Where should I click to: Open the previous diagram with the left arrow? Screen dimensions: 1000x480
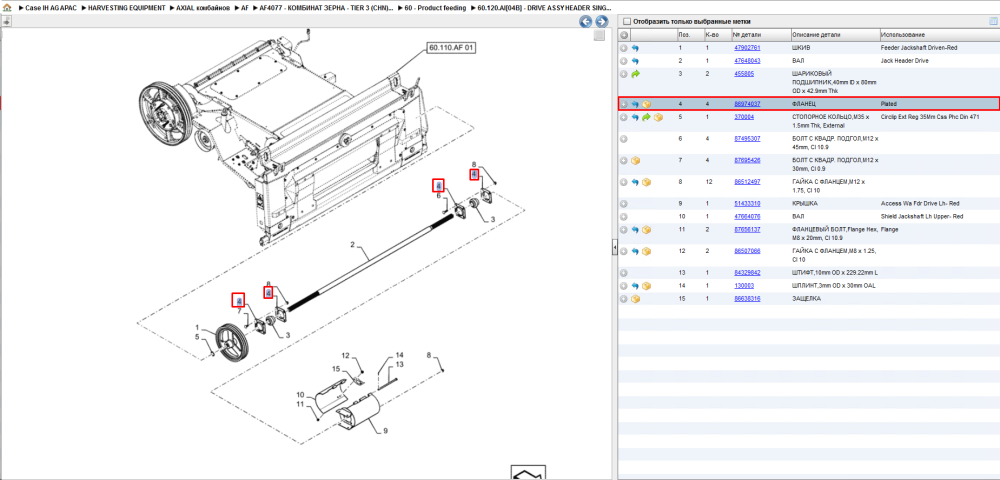click(x=585, y=22)
